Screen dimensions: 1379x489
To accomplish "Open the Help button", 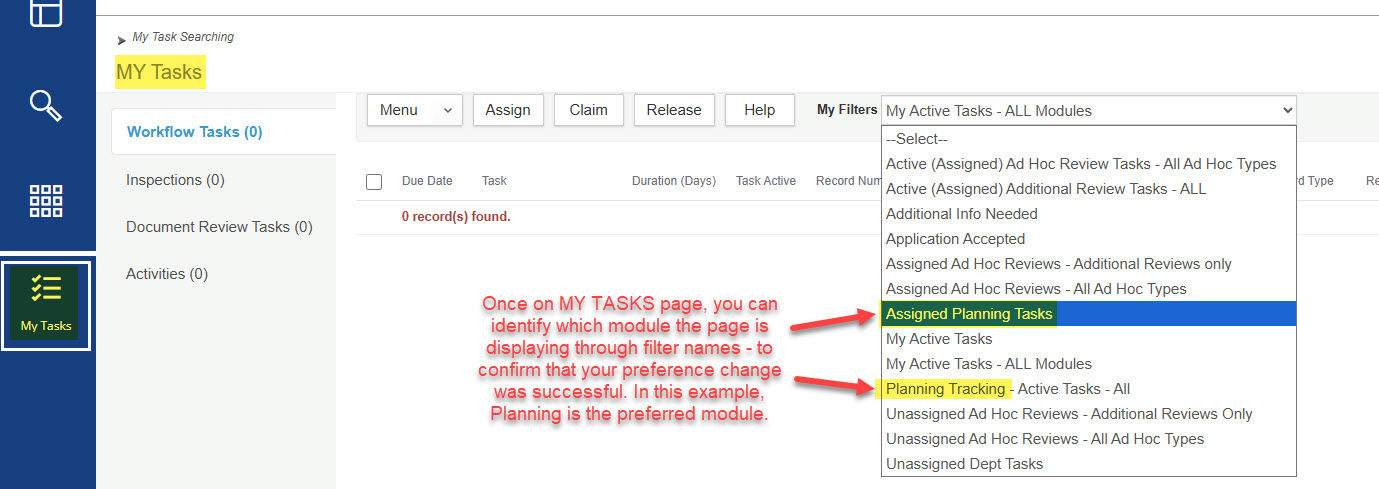I will point(759,110).
